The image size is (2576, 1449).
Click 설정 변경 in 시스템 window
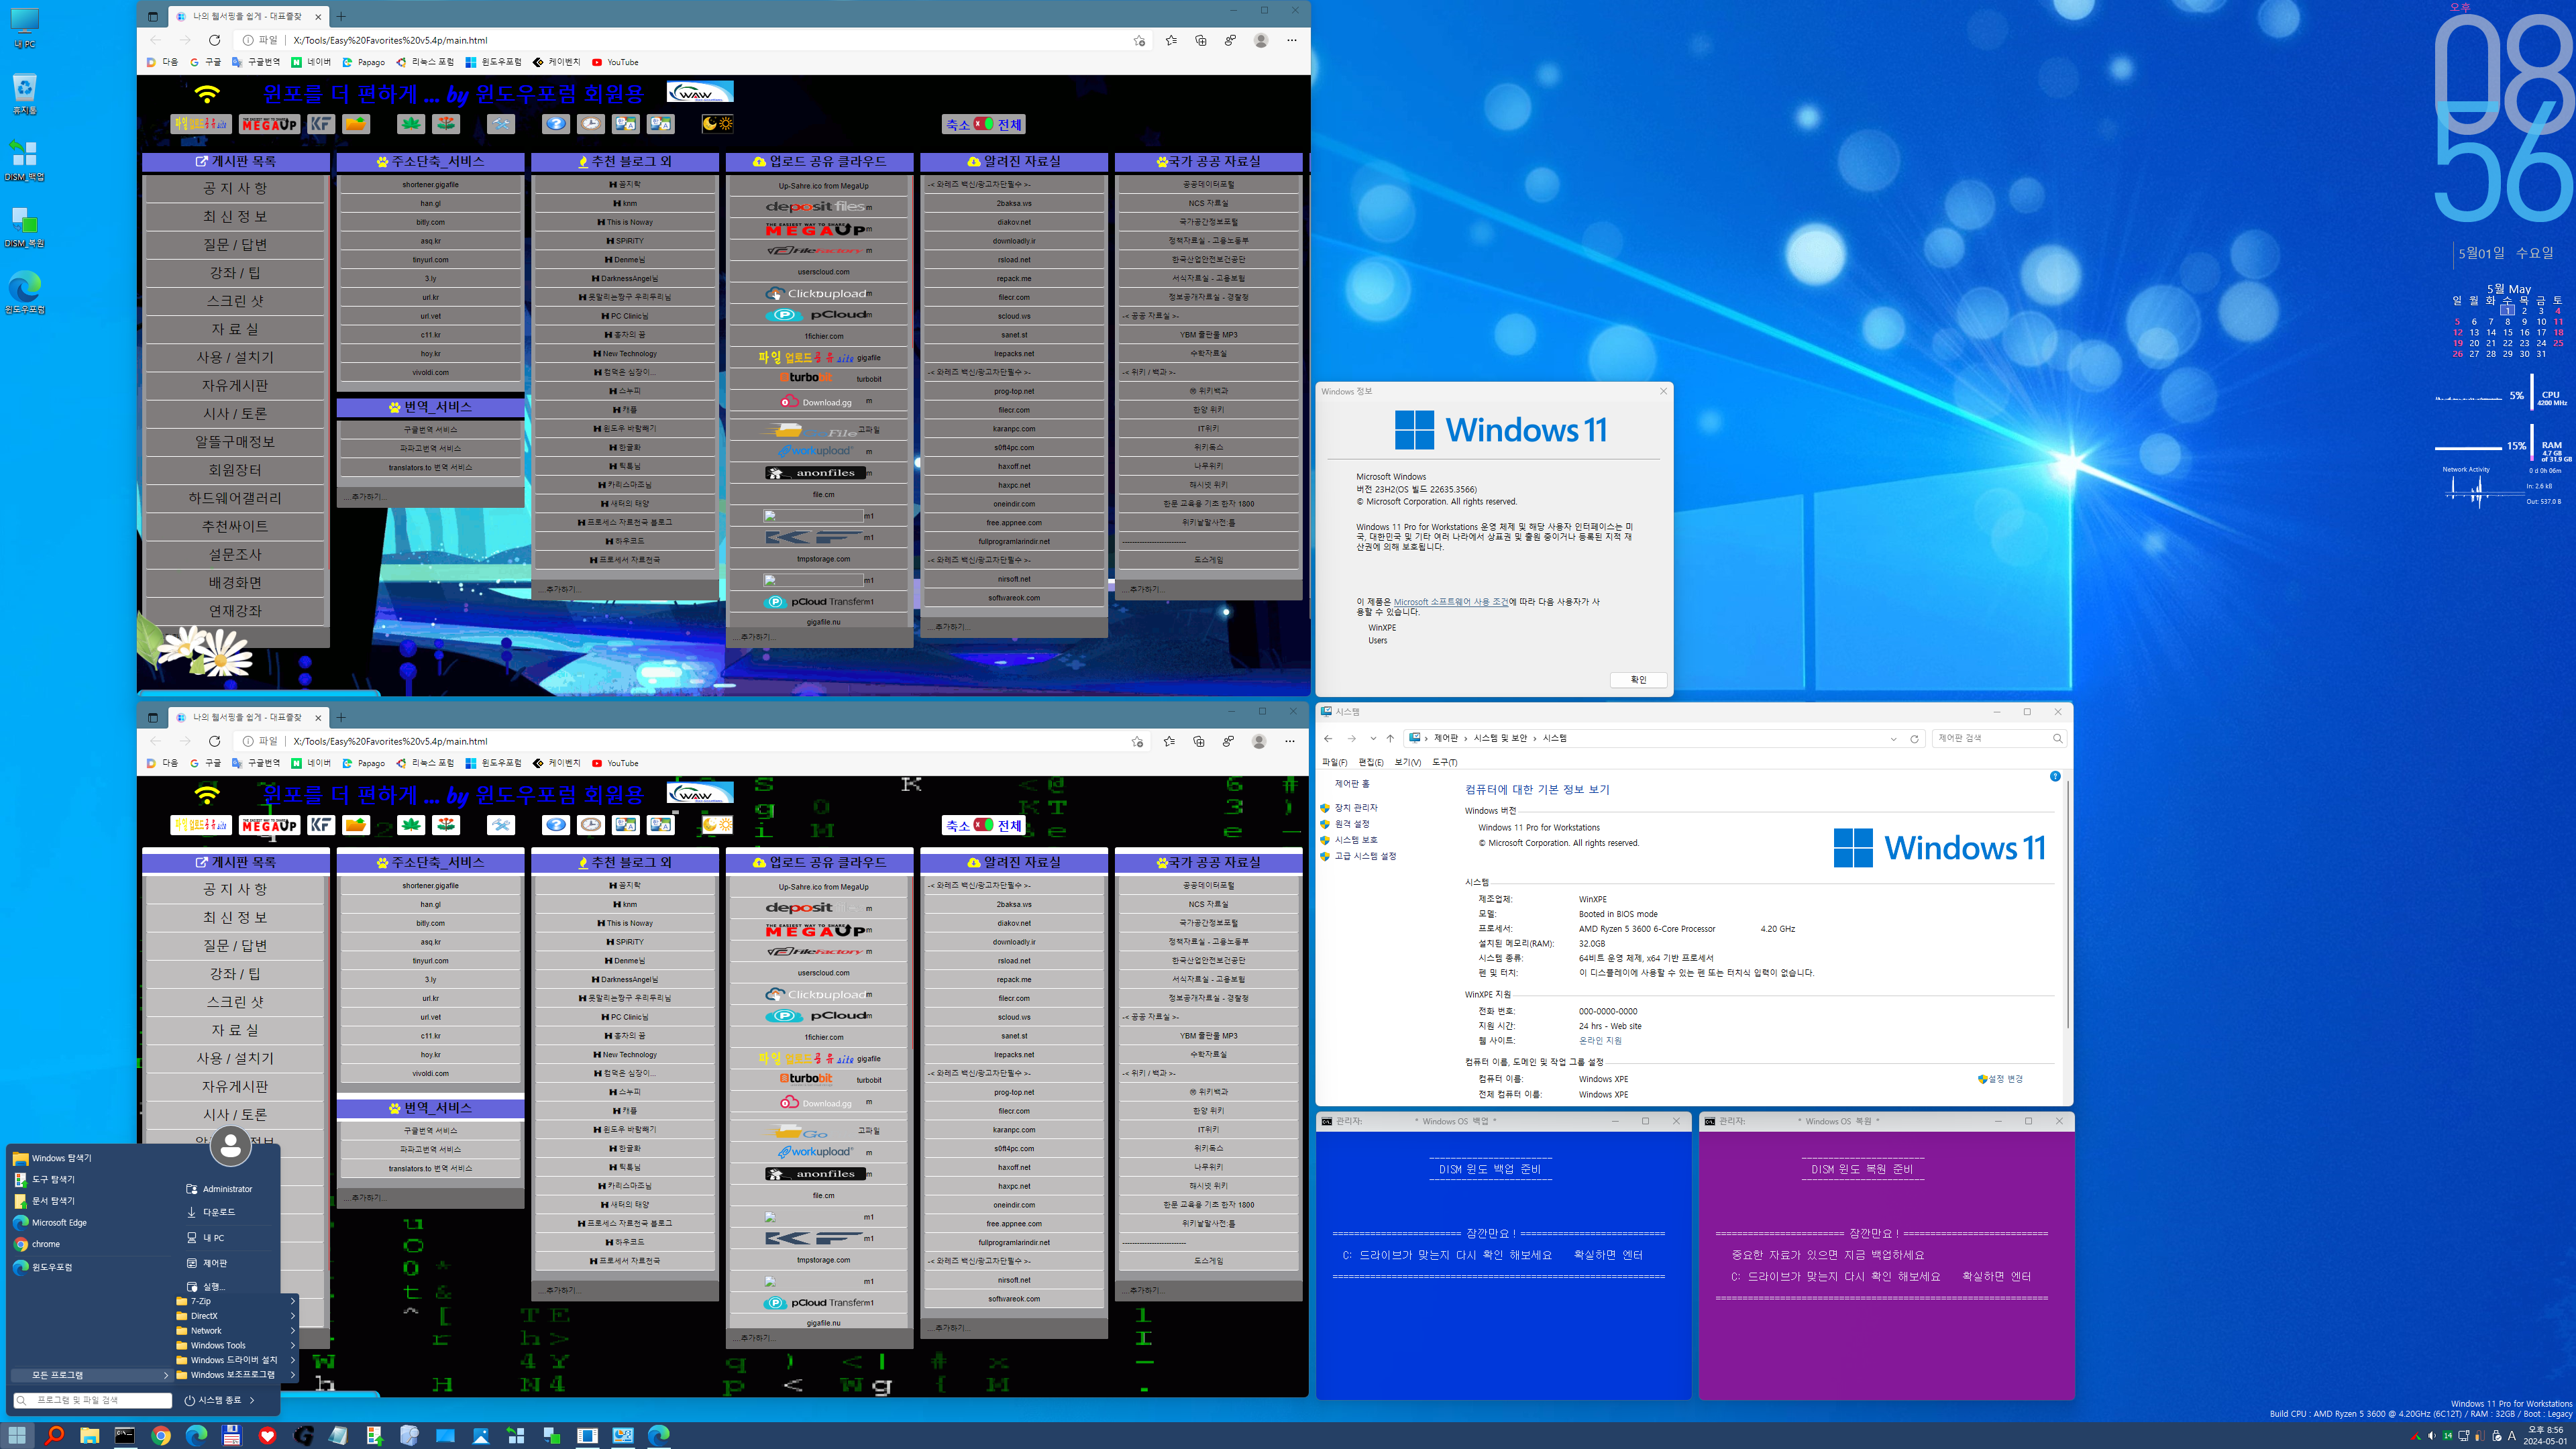(x=2005, y=1079)
